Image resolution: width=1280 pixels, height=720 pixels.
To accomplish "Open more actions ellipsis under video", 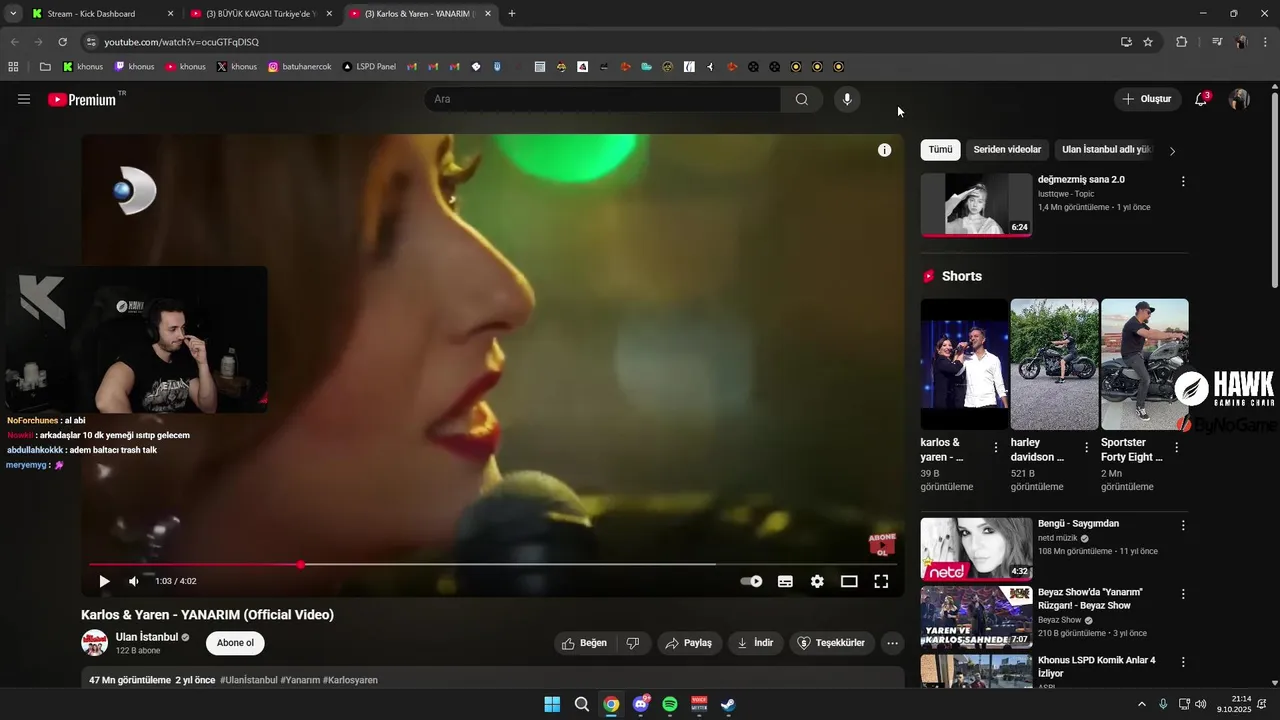I will click(892, 643).
